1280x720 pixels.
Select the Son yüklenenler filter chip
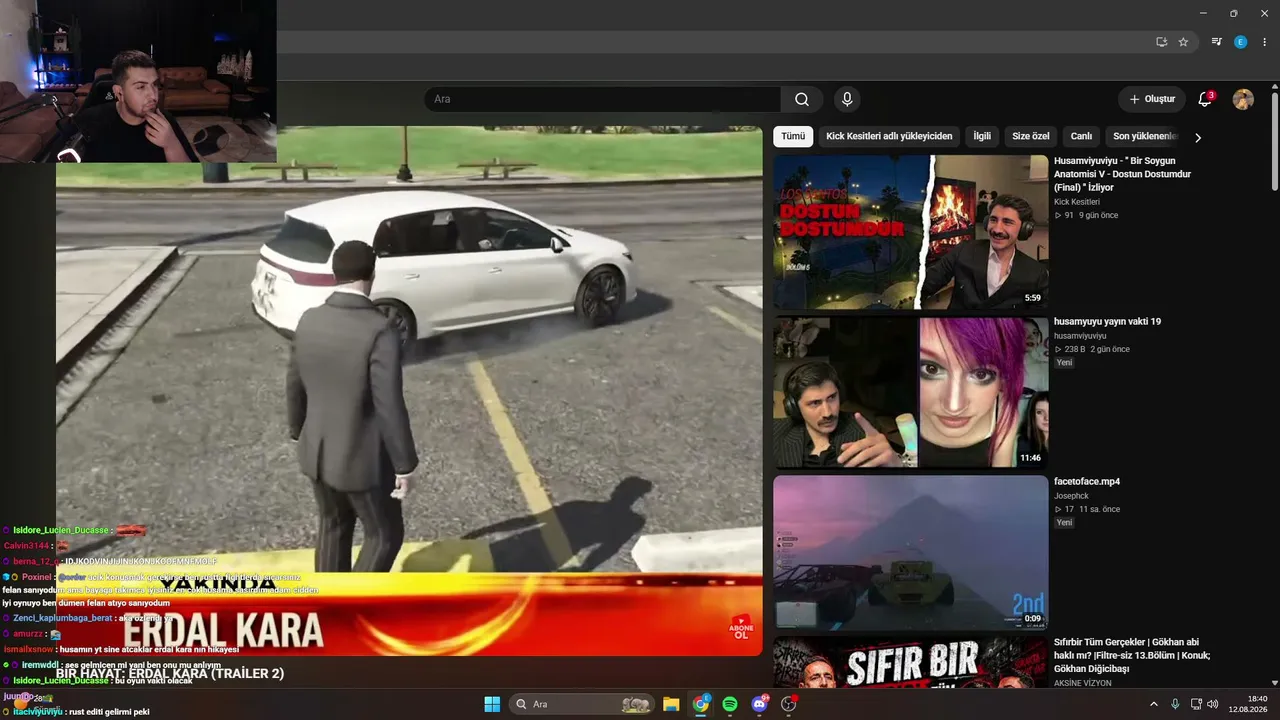(1145, 136)
